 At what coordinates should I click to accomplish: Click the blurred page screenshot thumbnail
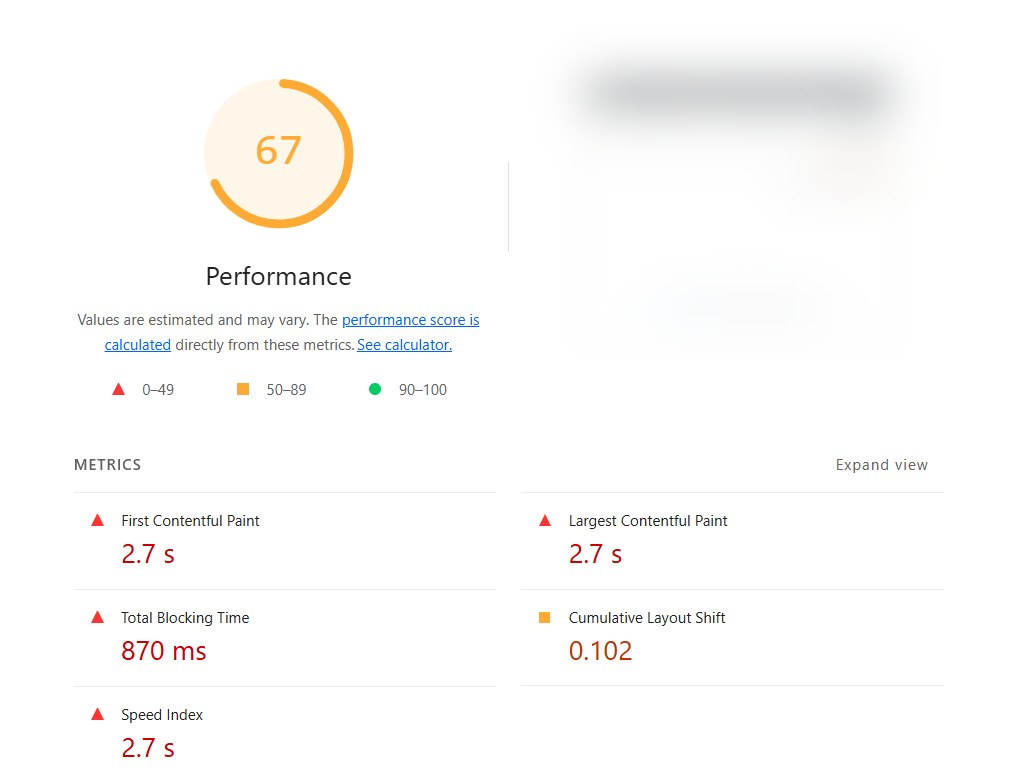(738, 200)
